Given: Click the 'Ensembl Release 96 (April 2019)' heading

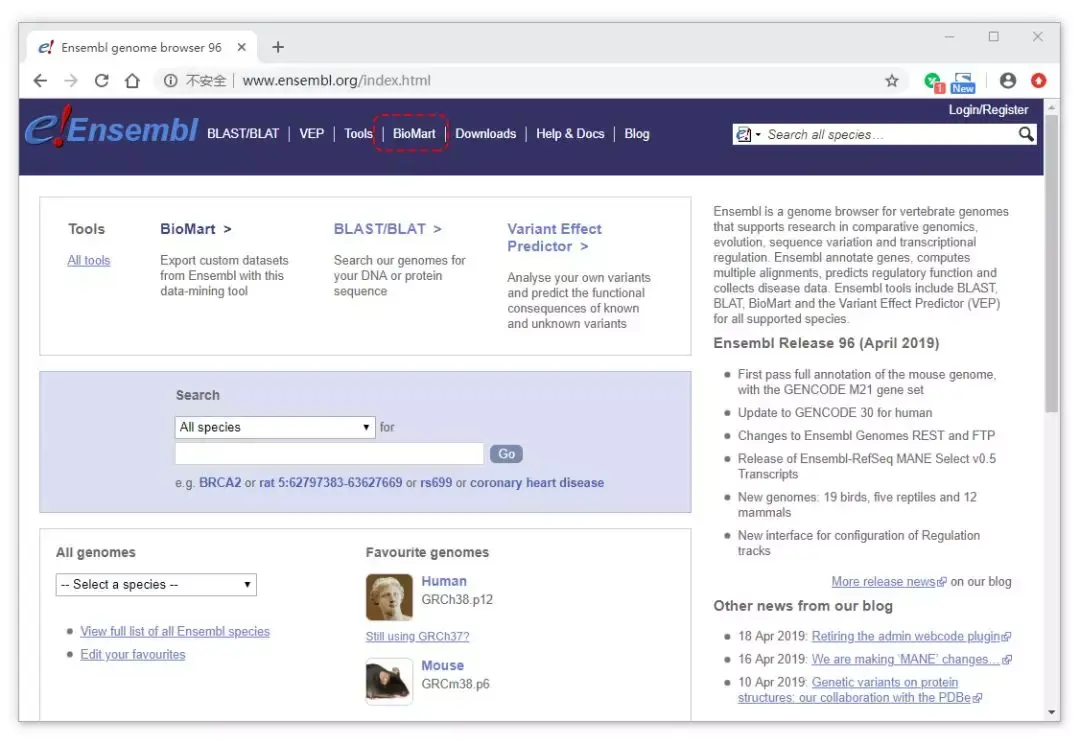Looking at the screenshot, I should point(826,343).
